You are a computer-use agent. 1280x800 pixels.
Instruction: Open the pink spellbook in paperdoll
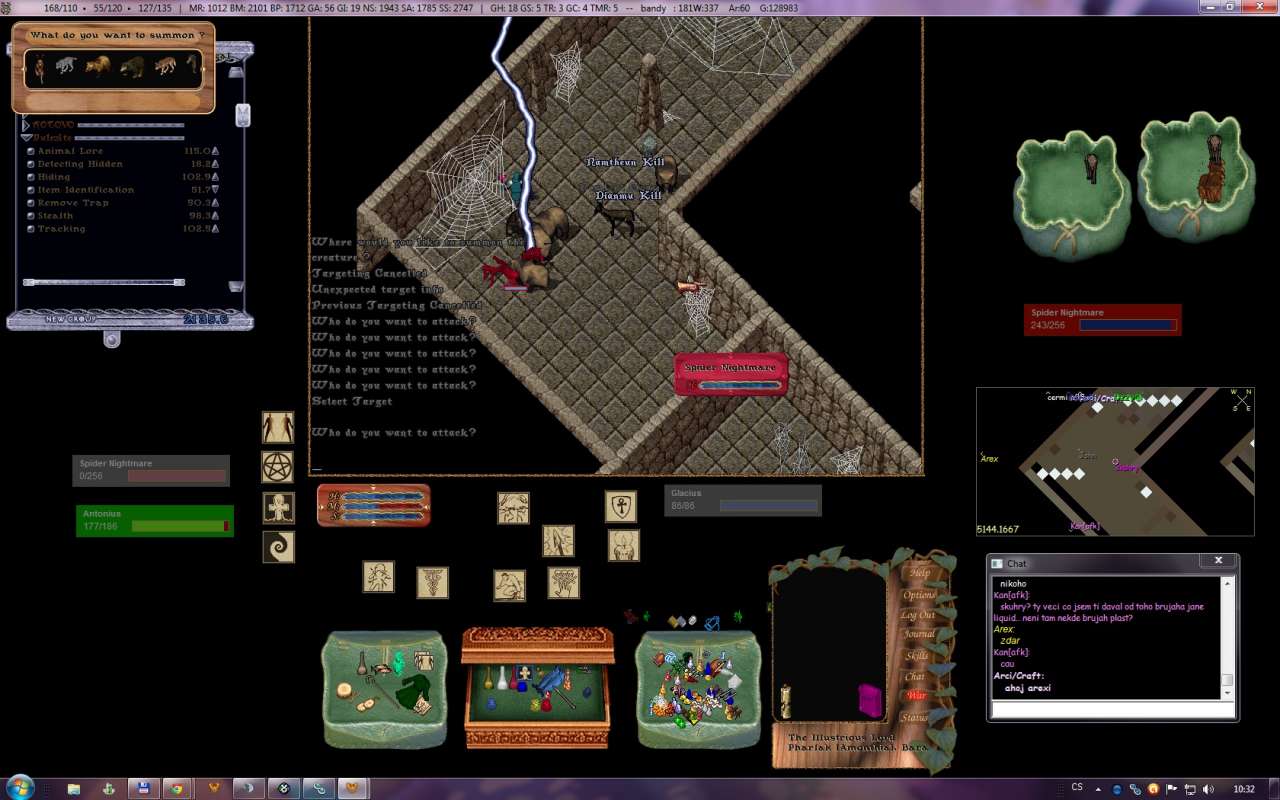click(870, 700)
